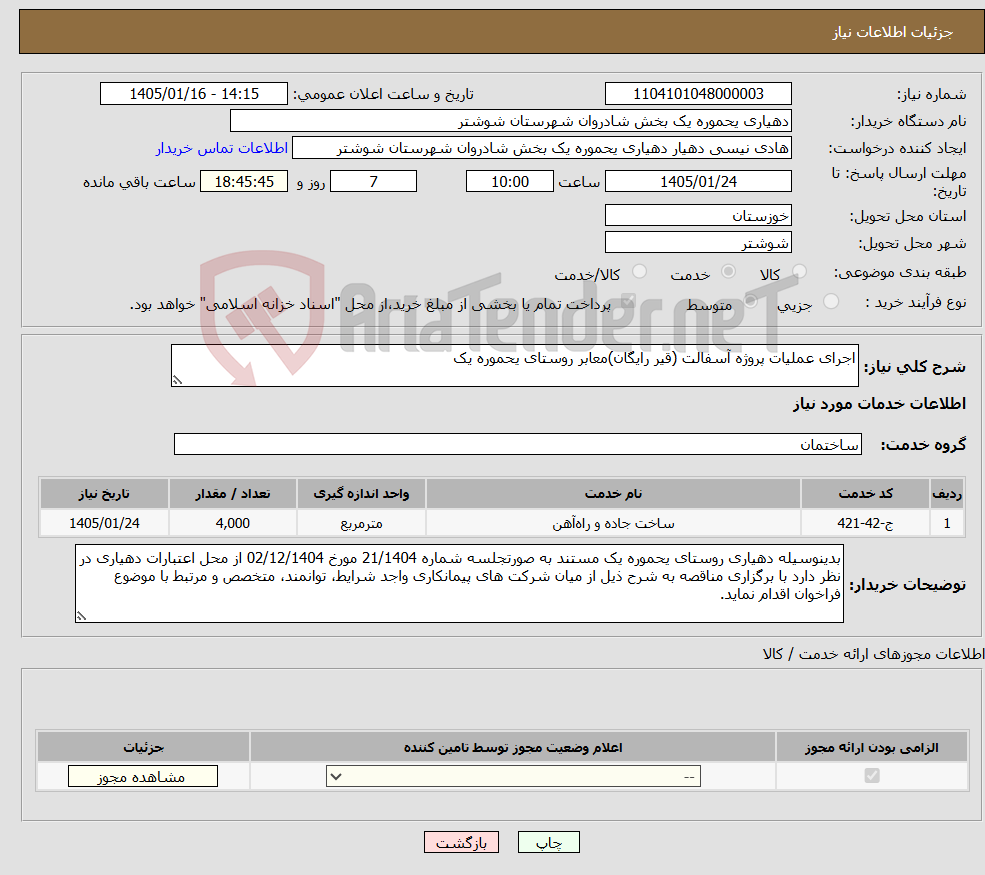Click the ردیف column header
985x875 pixels.
[947, 494]
